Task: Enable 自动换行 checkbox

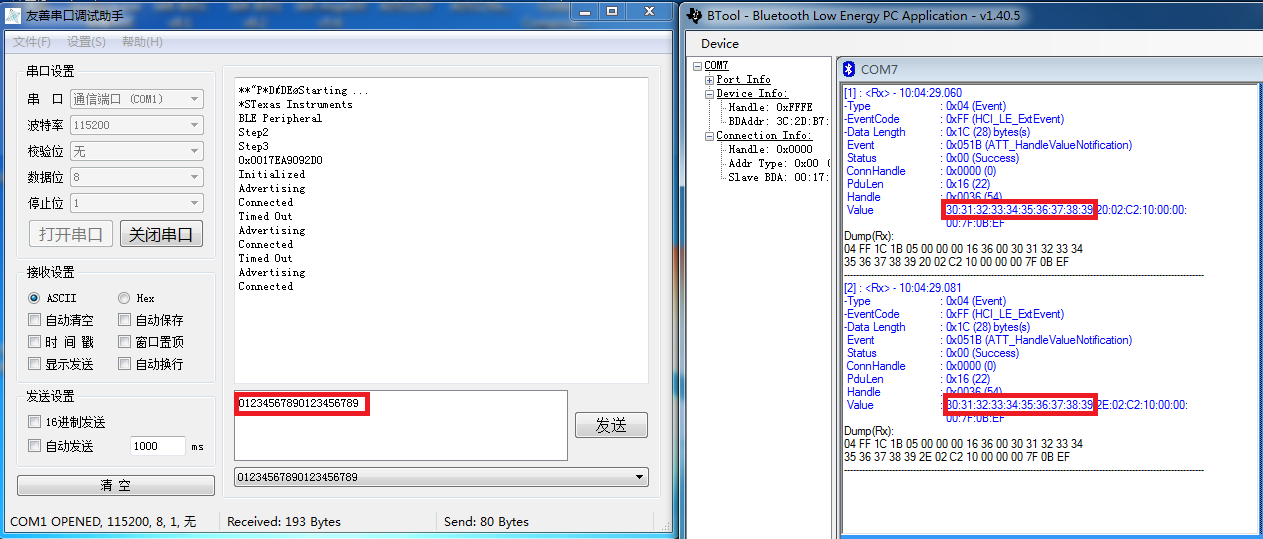Action: coord(124,364)
